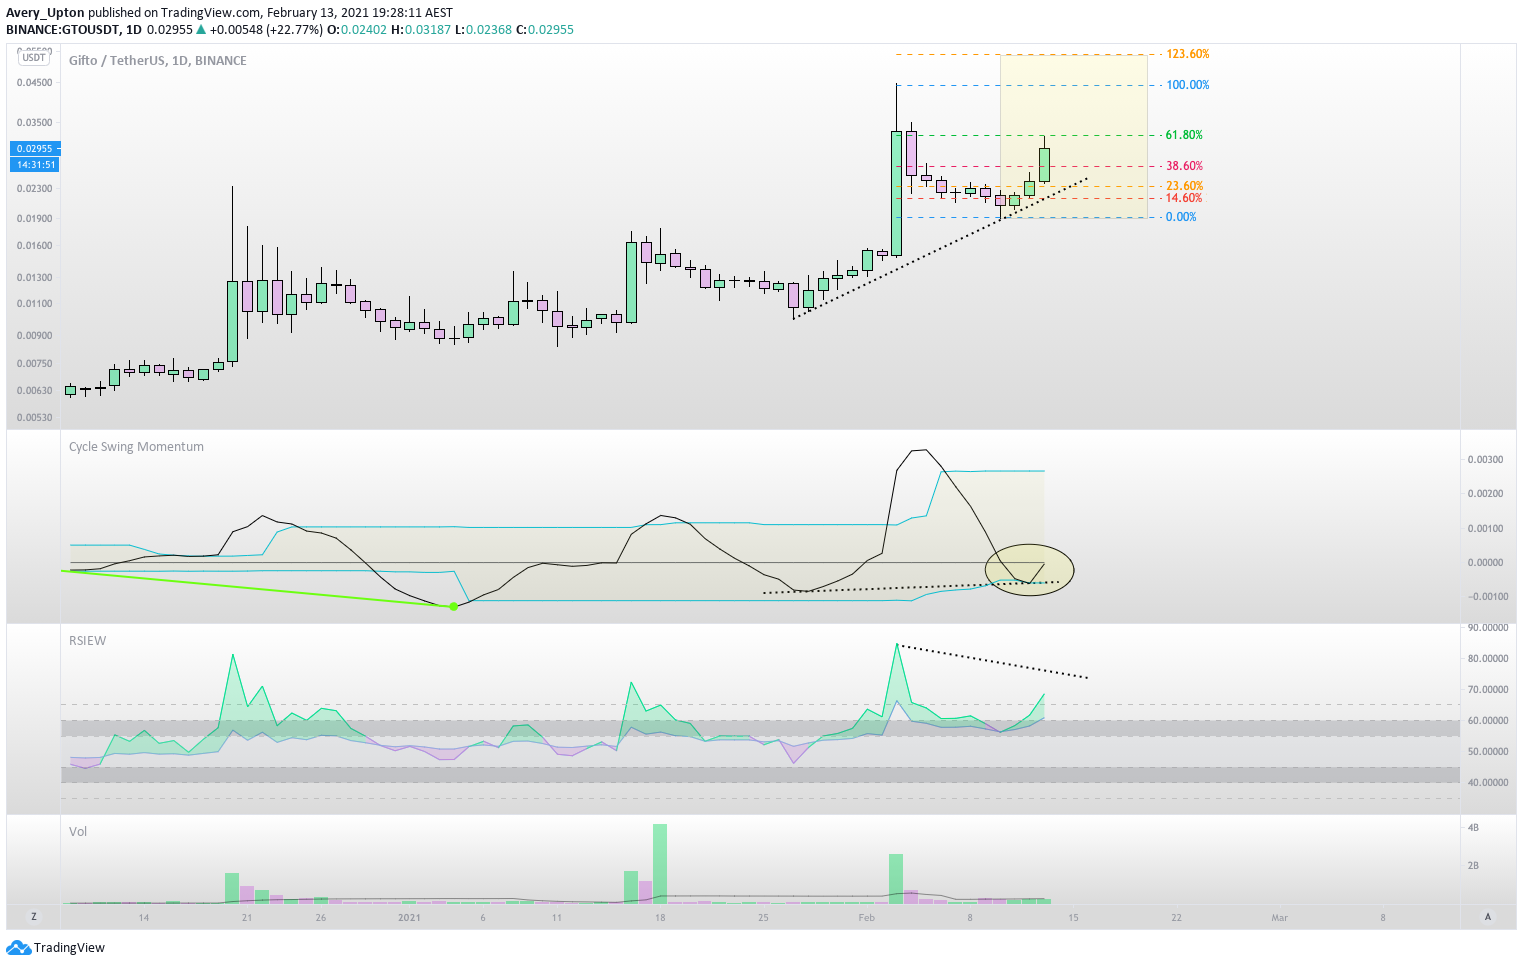Click the Mar date label on time axis
Screen dimensions: 1523x966
pyautogui.click(x=1279, y=917)
